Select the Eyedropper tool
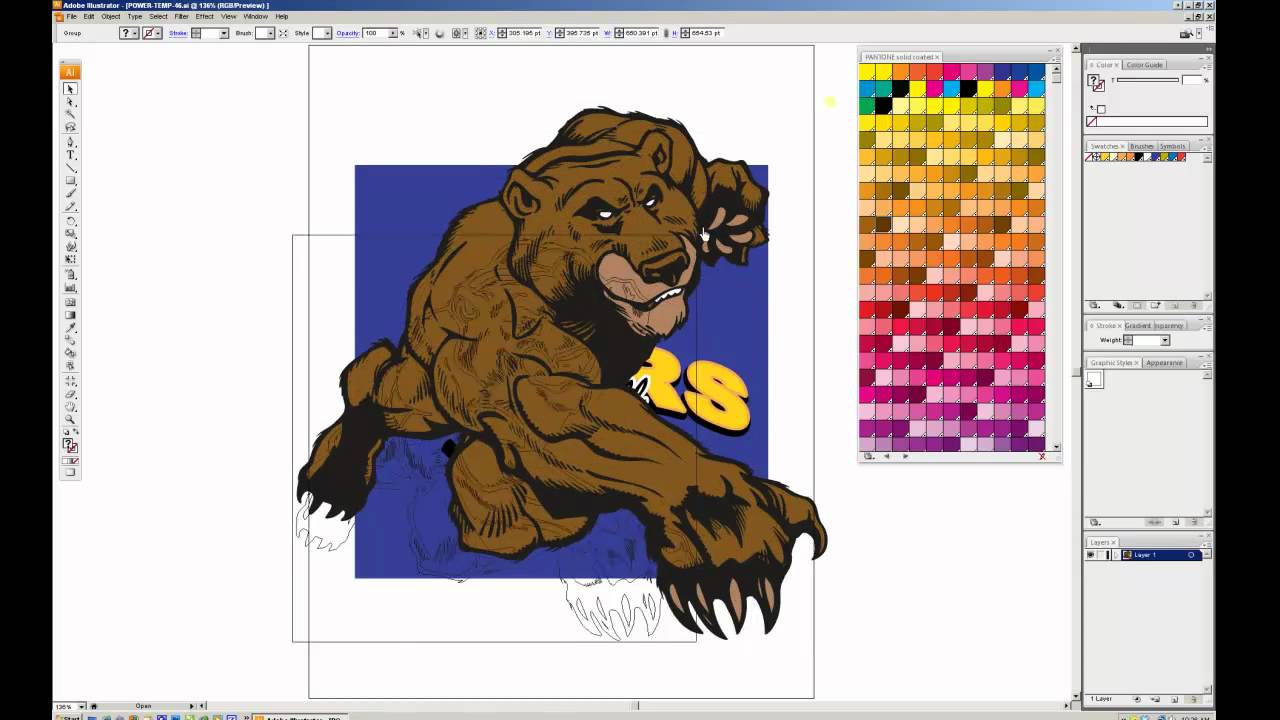Viewport: 1280px width, 720px height. pos(70,327)
